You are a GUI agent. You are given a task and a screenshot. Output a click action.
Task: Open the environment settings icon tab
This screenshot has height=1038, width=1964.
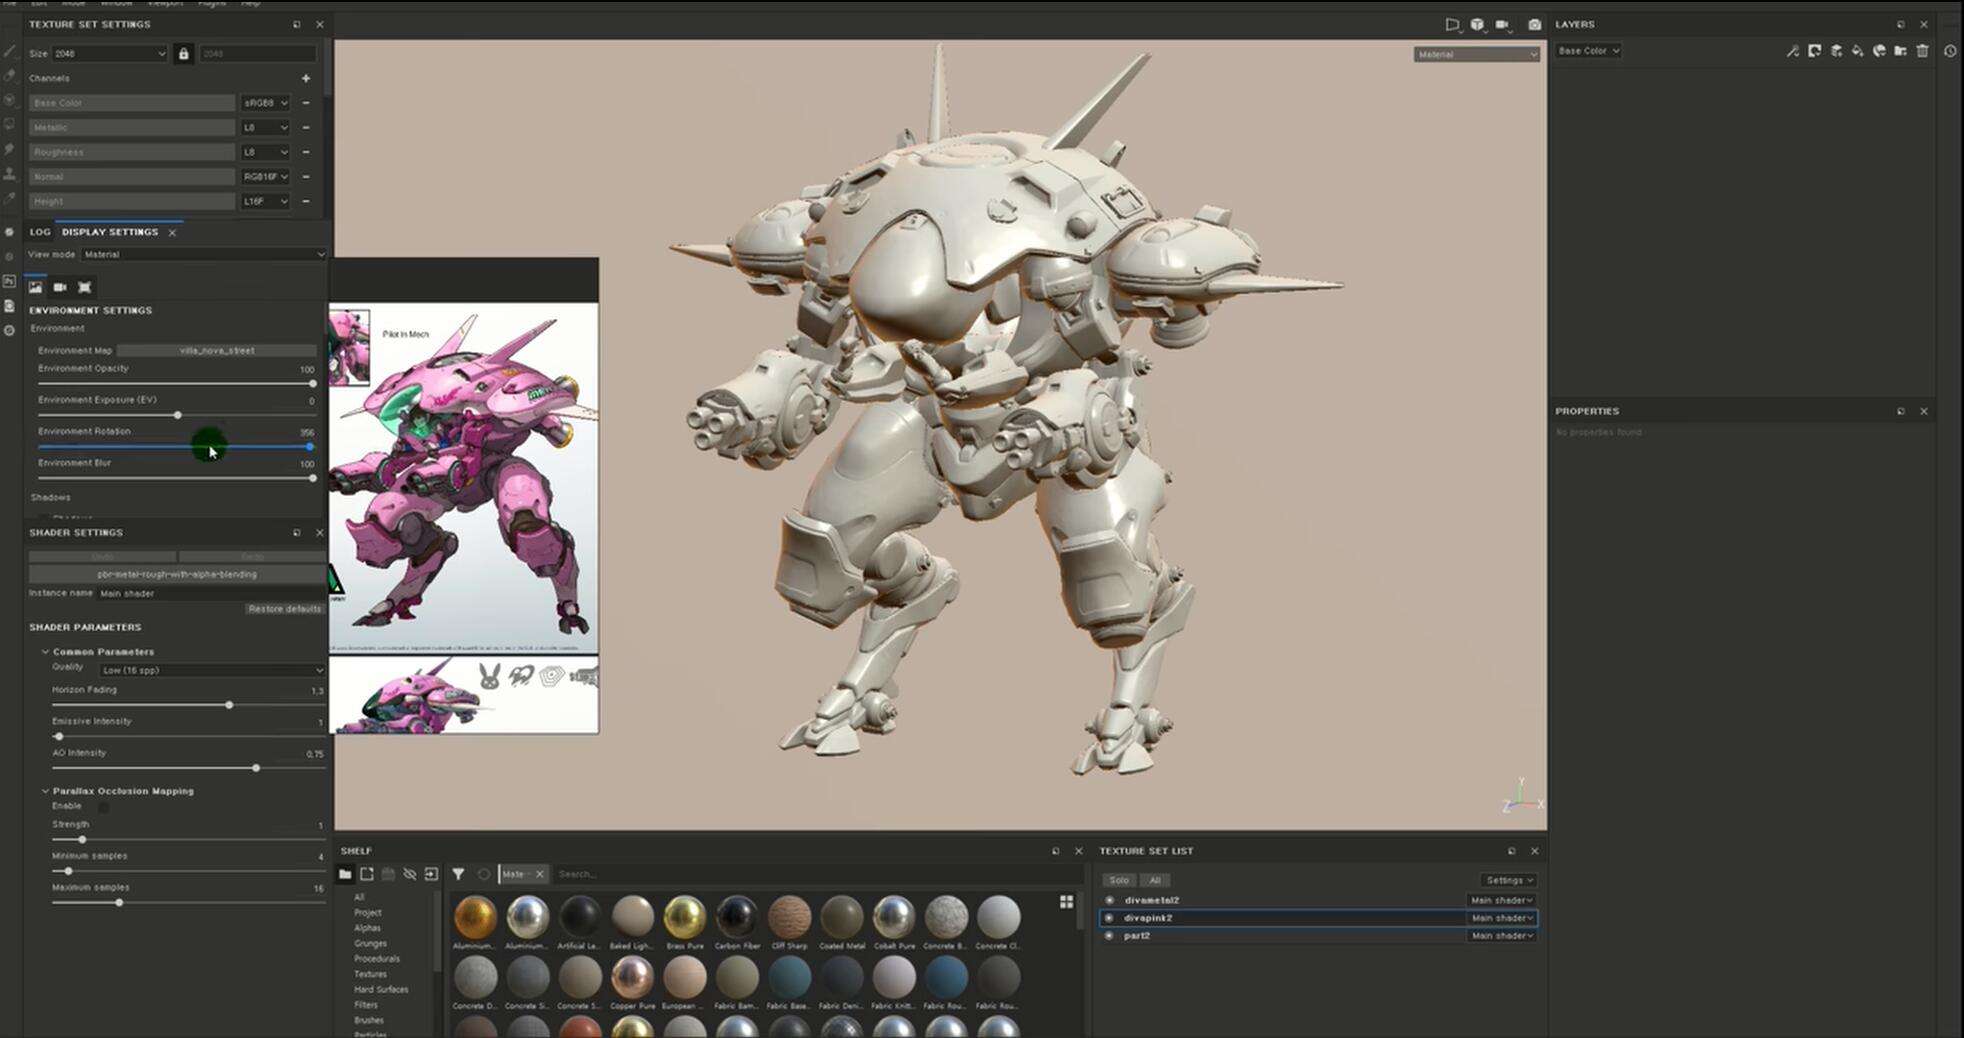(36, 287)
